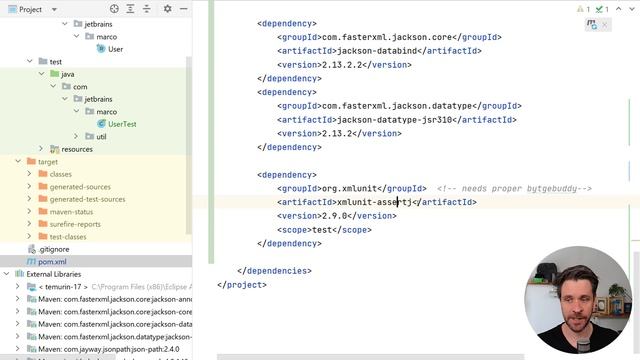
Task: Collapse External Libraries node
Action: pos(7,274)
